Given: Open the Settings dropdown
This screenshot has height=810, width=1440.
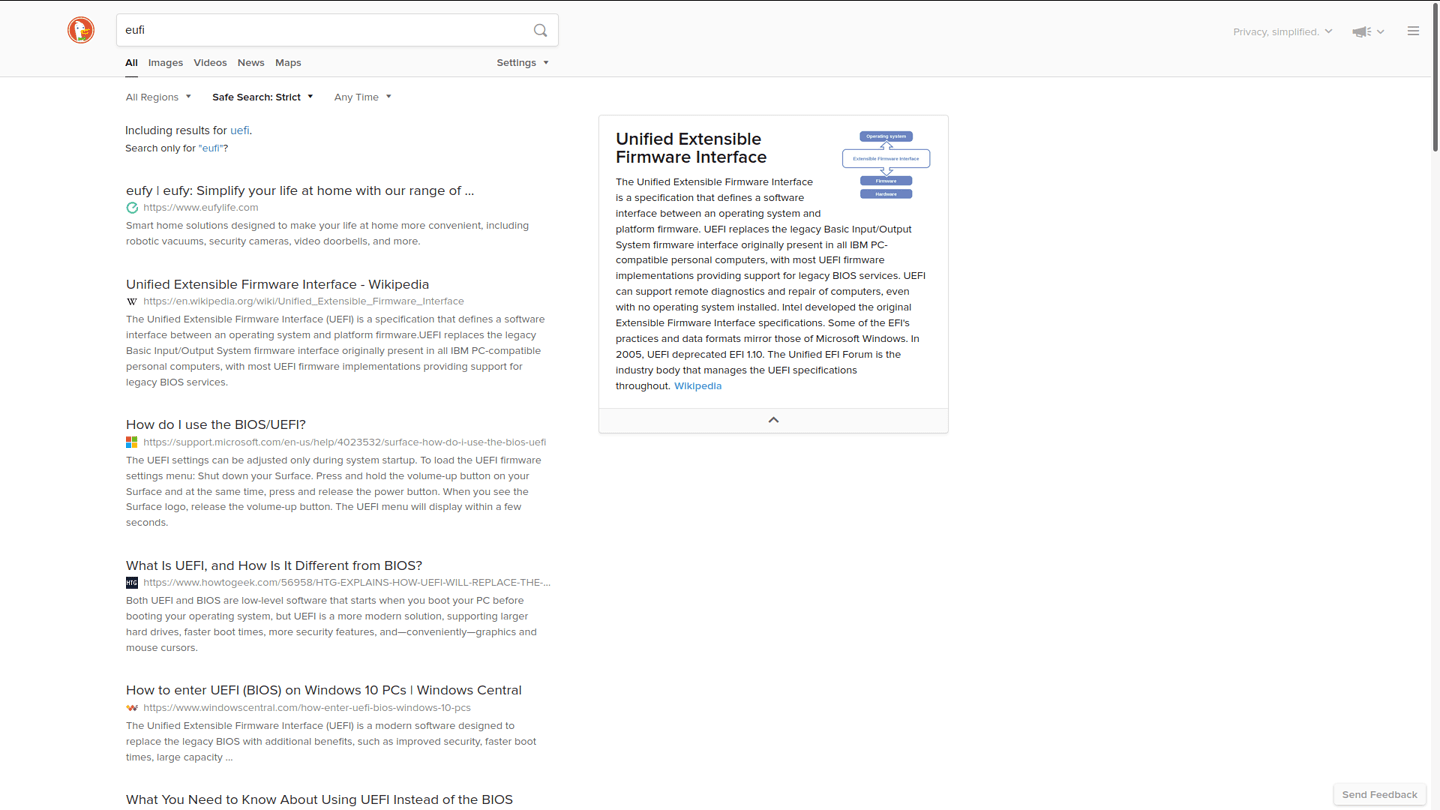Looking at the screenshot, I should [522, 63].
